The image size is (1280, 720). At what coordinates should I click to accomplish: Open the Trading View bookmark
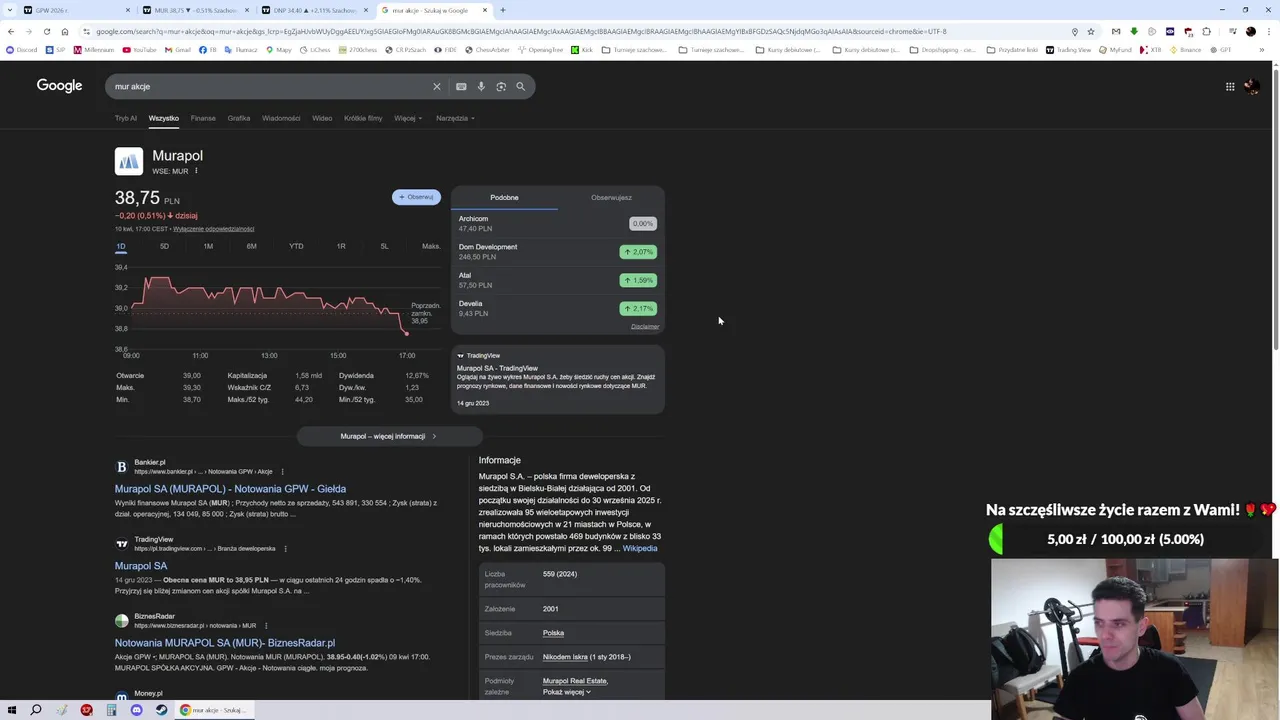(1069, 50)
